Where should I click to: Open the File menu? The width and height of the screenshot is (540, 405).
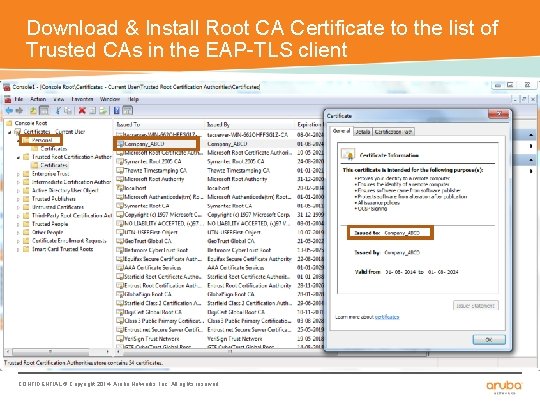point(19,99)
